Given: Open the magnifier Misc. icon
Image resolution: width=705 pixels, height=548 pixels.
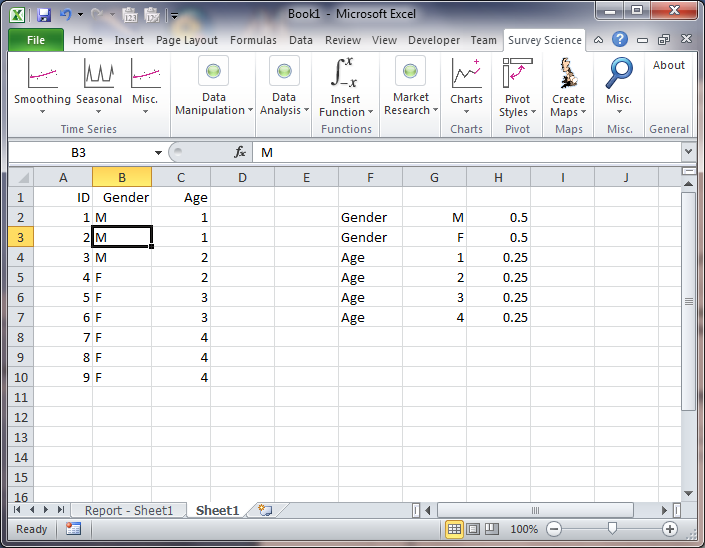Looking at the screenshot, I should 619,73.
